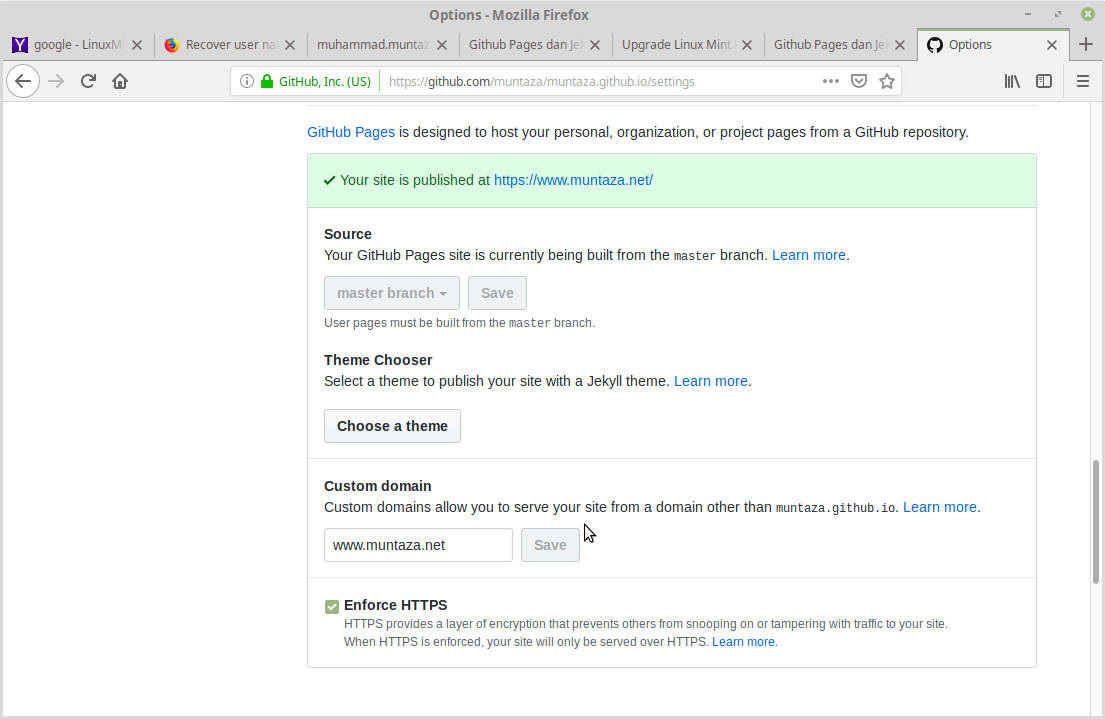
Task: Open the Library icon in toolbar
Action: coord(1012,82)
